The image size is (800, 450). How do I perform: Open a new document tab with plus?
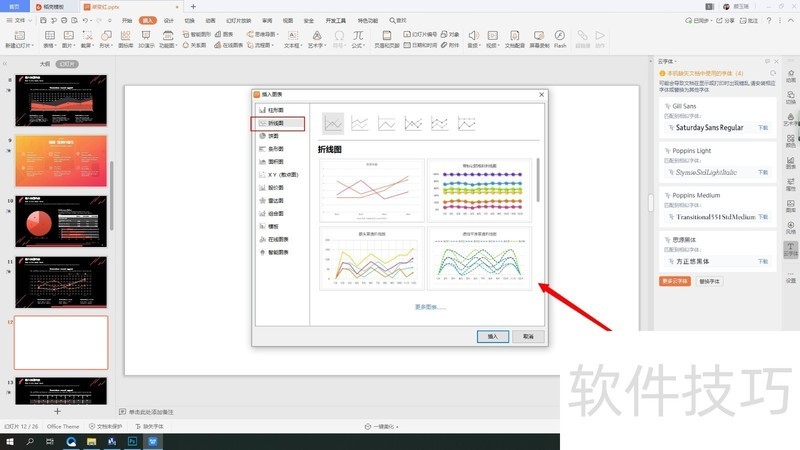(x=193, y=7)
